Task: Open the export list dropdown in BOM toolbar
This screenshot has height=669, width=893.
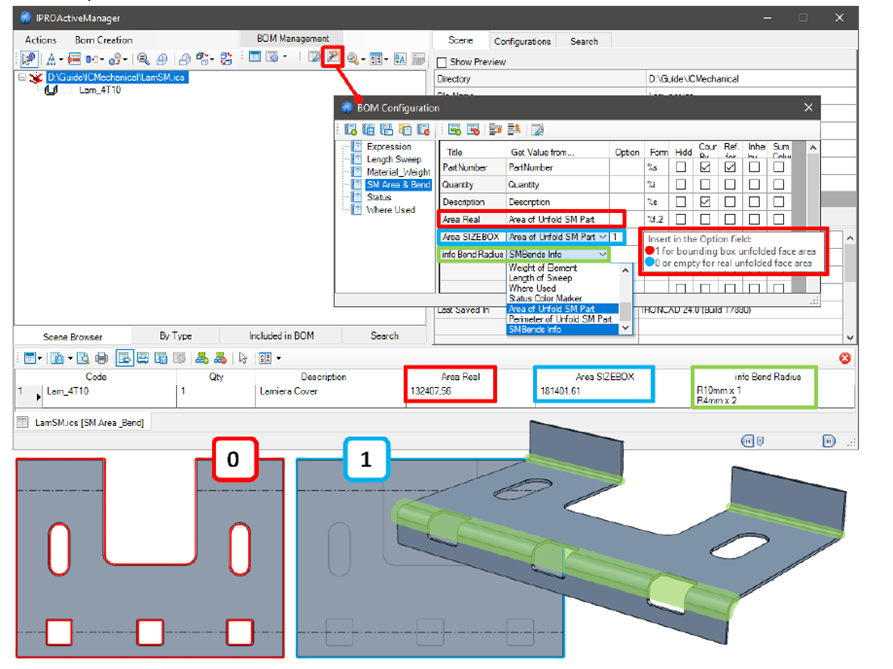Action: pyautogui.click(x=70, y=358)
